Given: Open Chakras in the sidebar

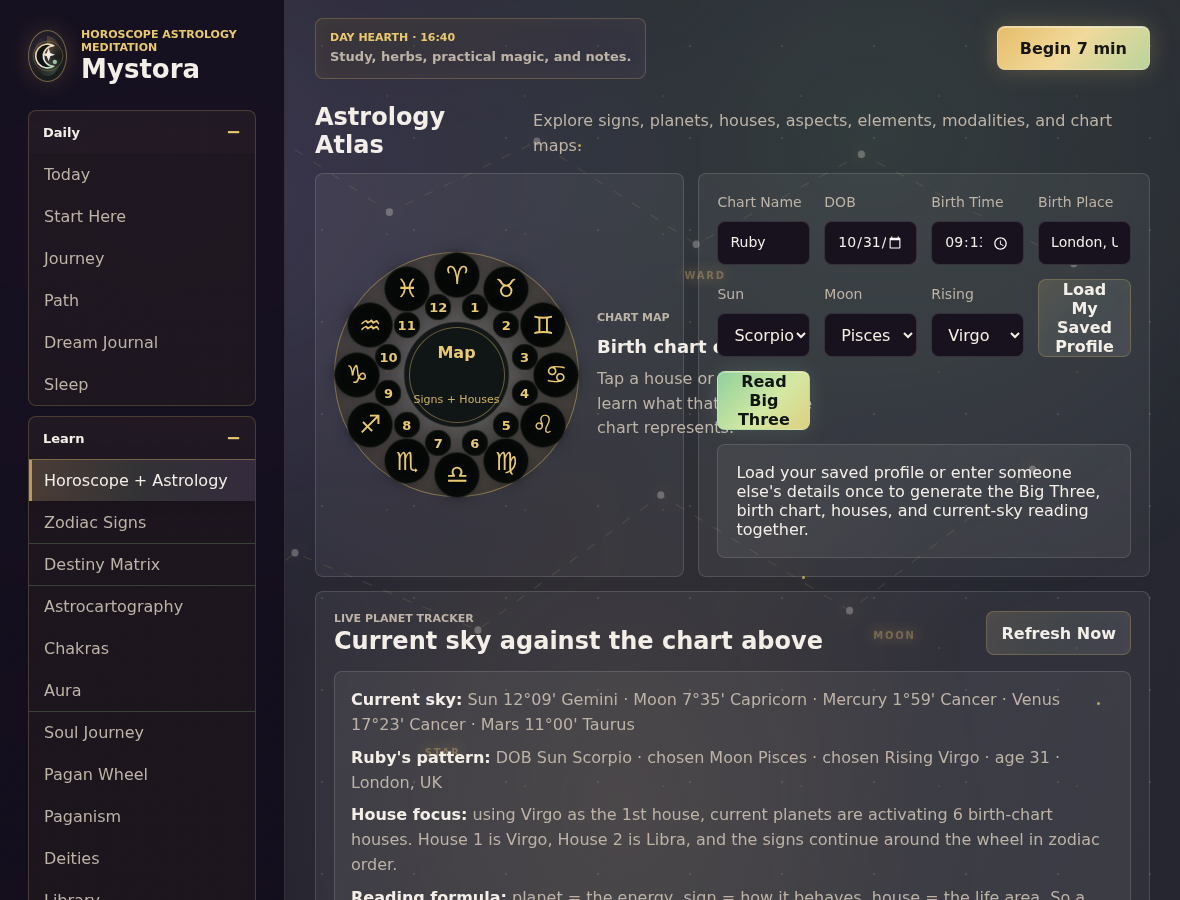Looking at the screenshot, I should (141, 649).
